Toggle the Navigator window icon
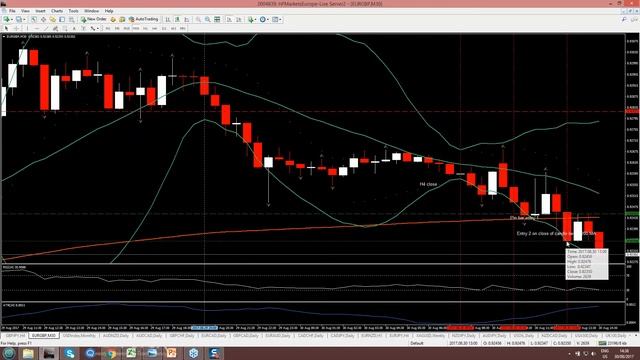640x360 pixels. point(53,19)
